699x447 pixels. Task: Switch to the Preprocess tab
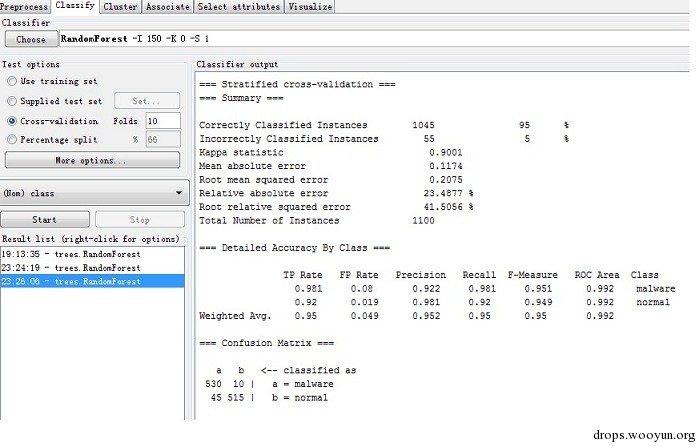pos(24,7)
